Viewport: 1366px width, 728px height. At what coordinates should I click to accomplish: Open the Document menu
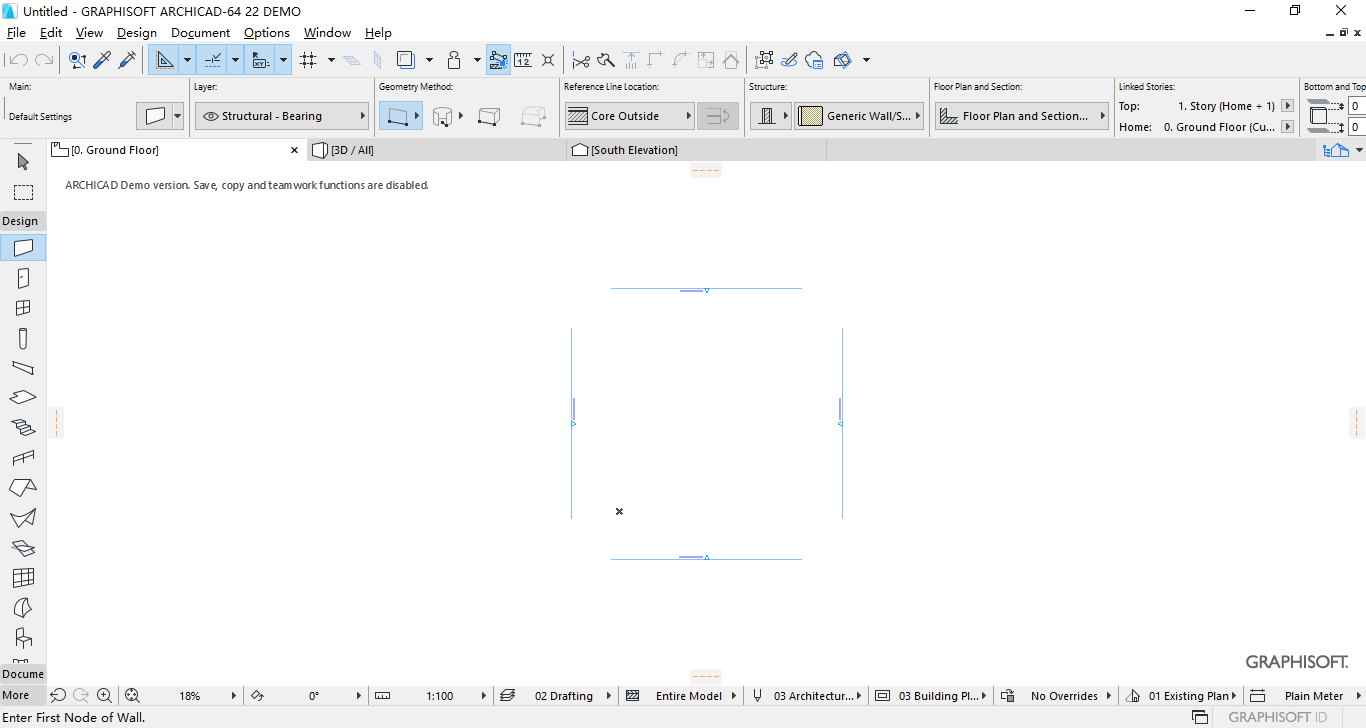[x=200, y=33]
